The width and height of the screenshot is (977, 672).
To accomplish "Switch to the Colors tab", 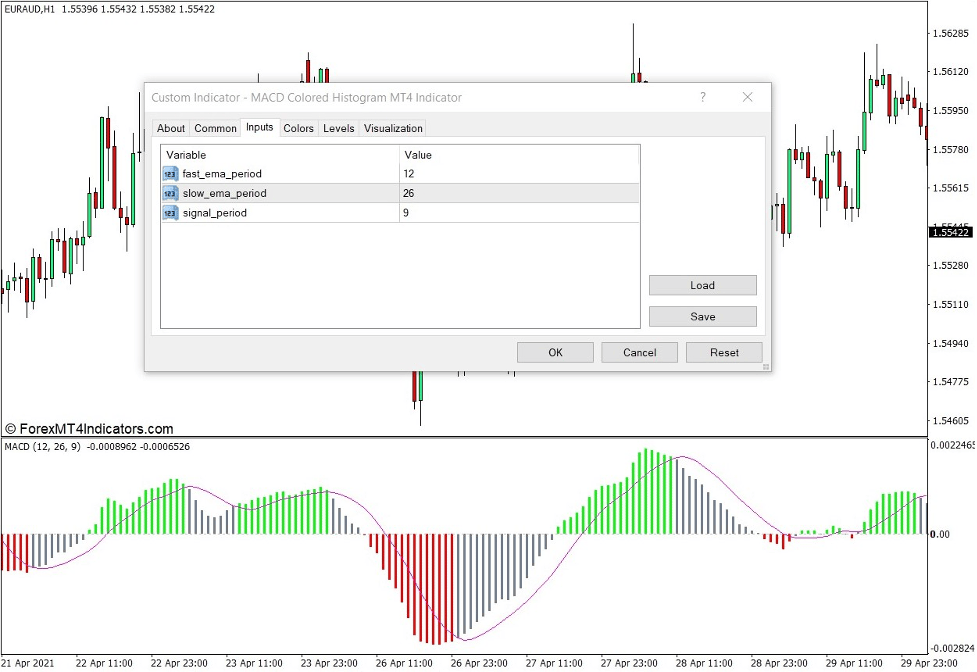I will [298, 128].
